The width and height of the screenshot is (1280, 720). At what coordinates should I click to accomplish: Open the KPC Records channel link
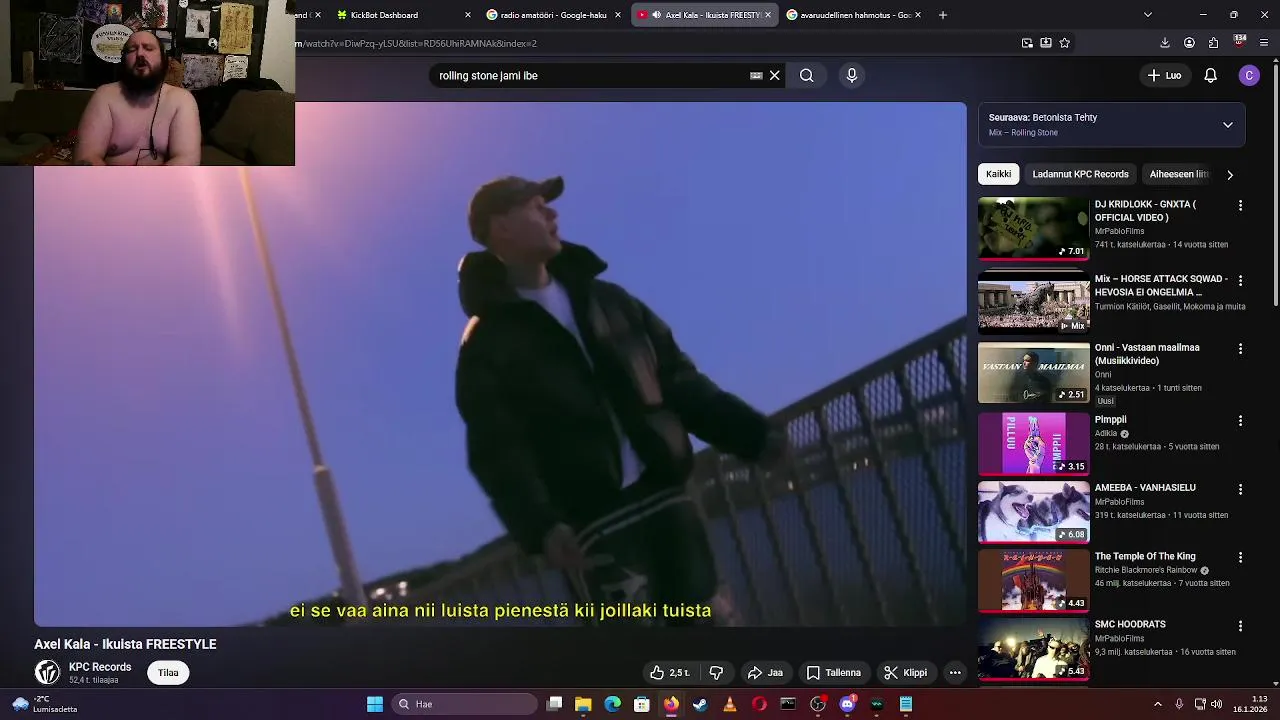point(100,667)
